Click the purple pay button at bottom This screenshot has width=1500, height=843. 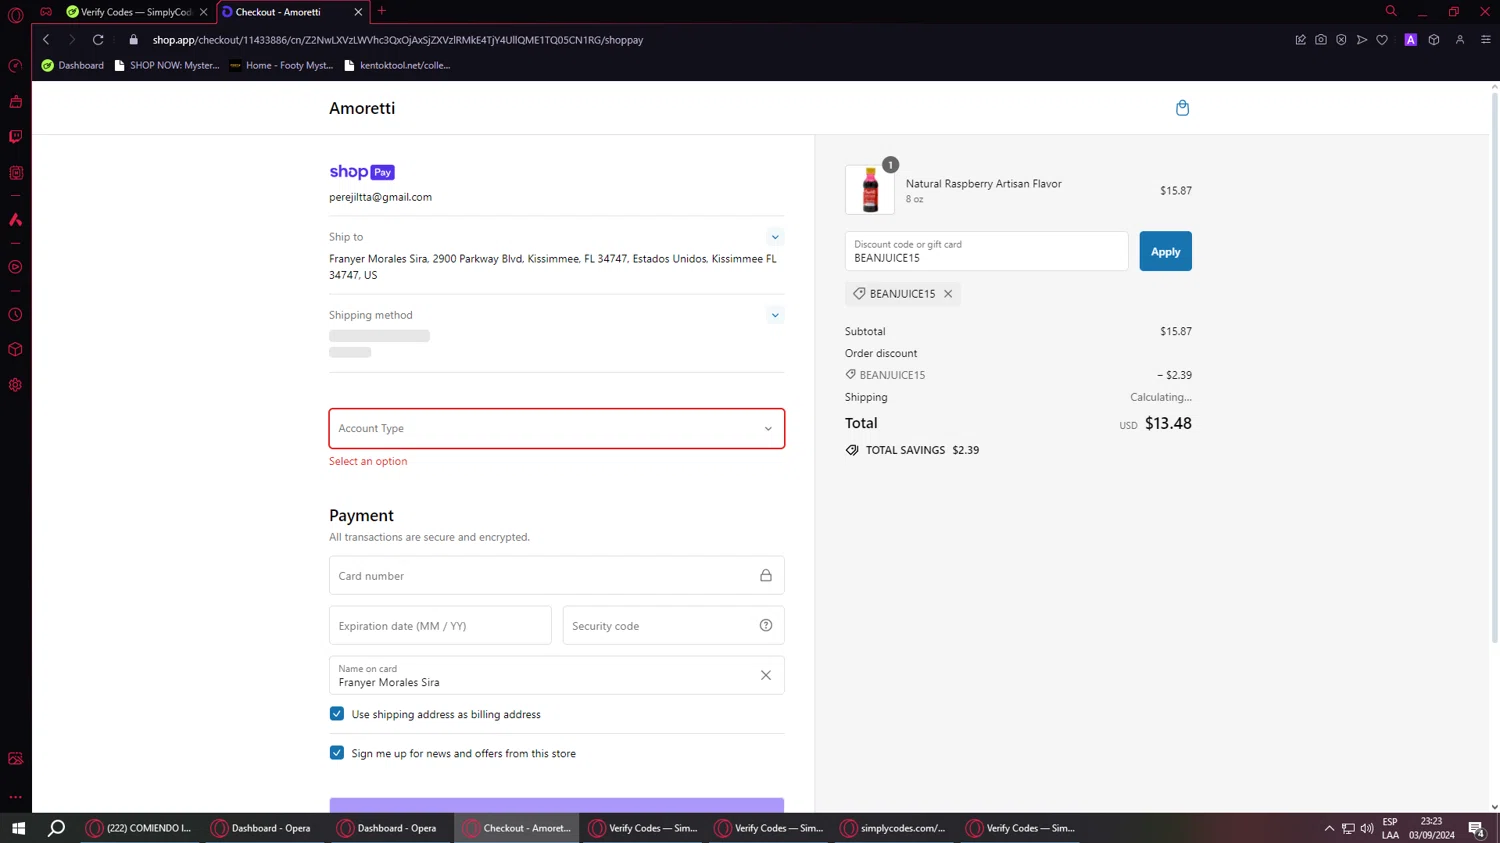[557, 805]
